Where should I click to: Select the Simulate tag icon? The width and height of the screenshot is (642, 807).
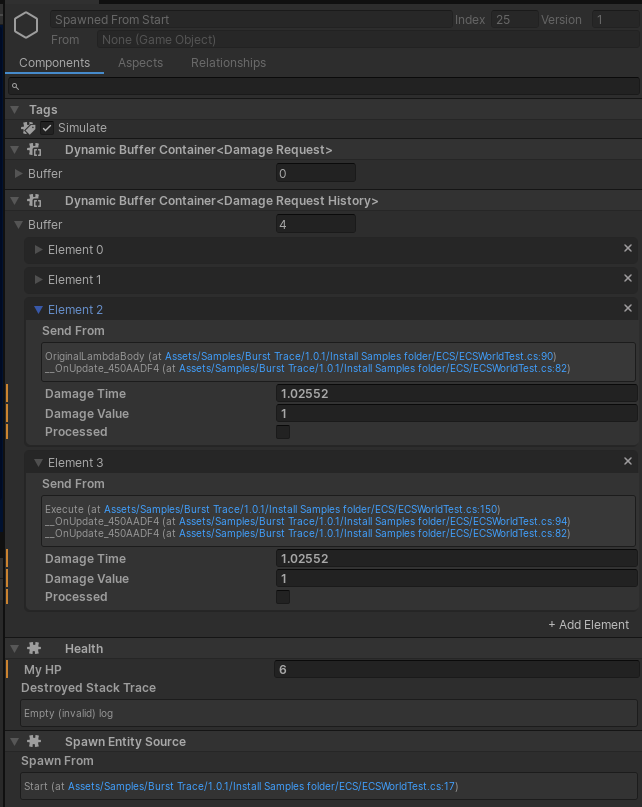26,127
